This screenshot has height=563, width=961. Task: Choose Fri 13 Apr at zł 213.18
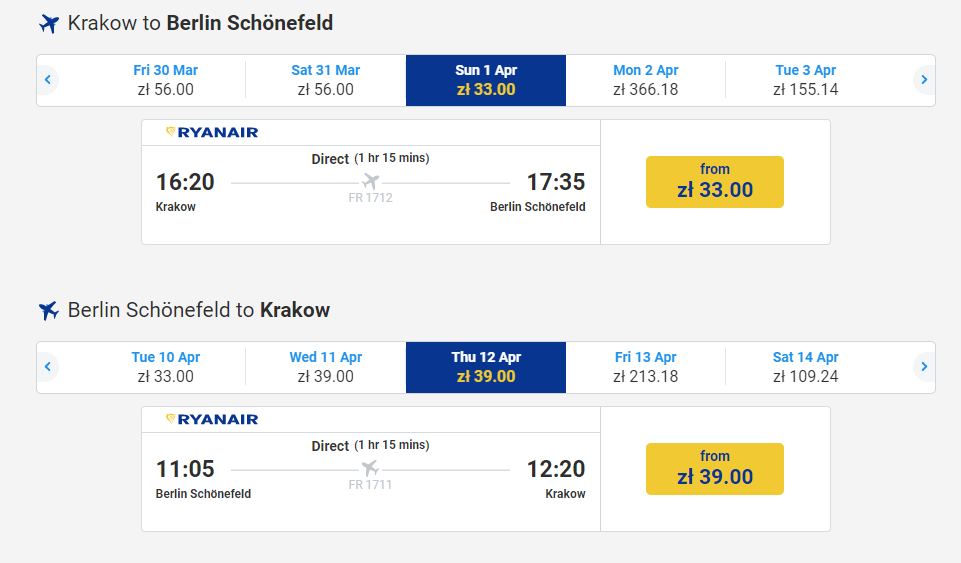(x=646, y=367)
